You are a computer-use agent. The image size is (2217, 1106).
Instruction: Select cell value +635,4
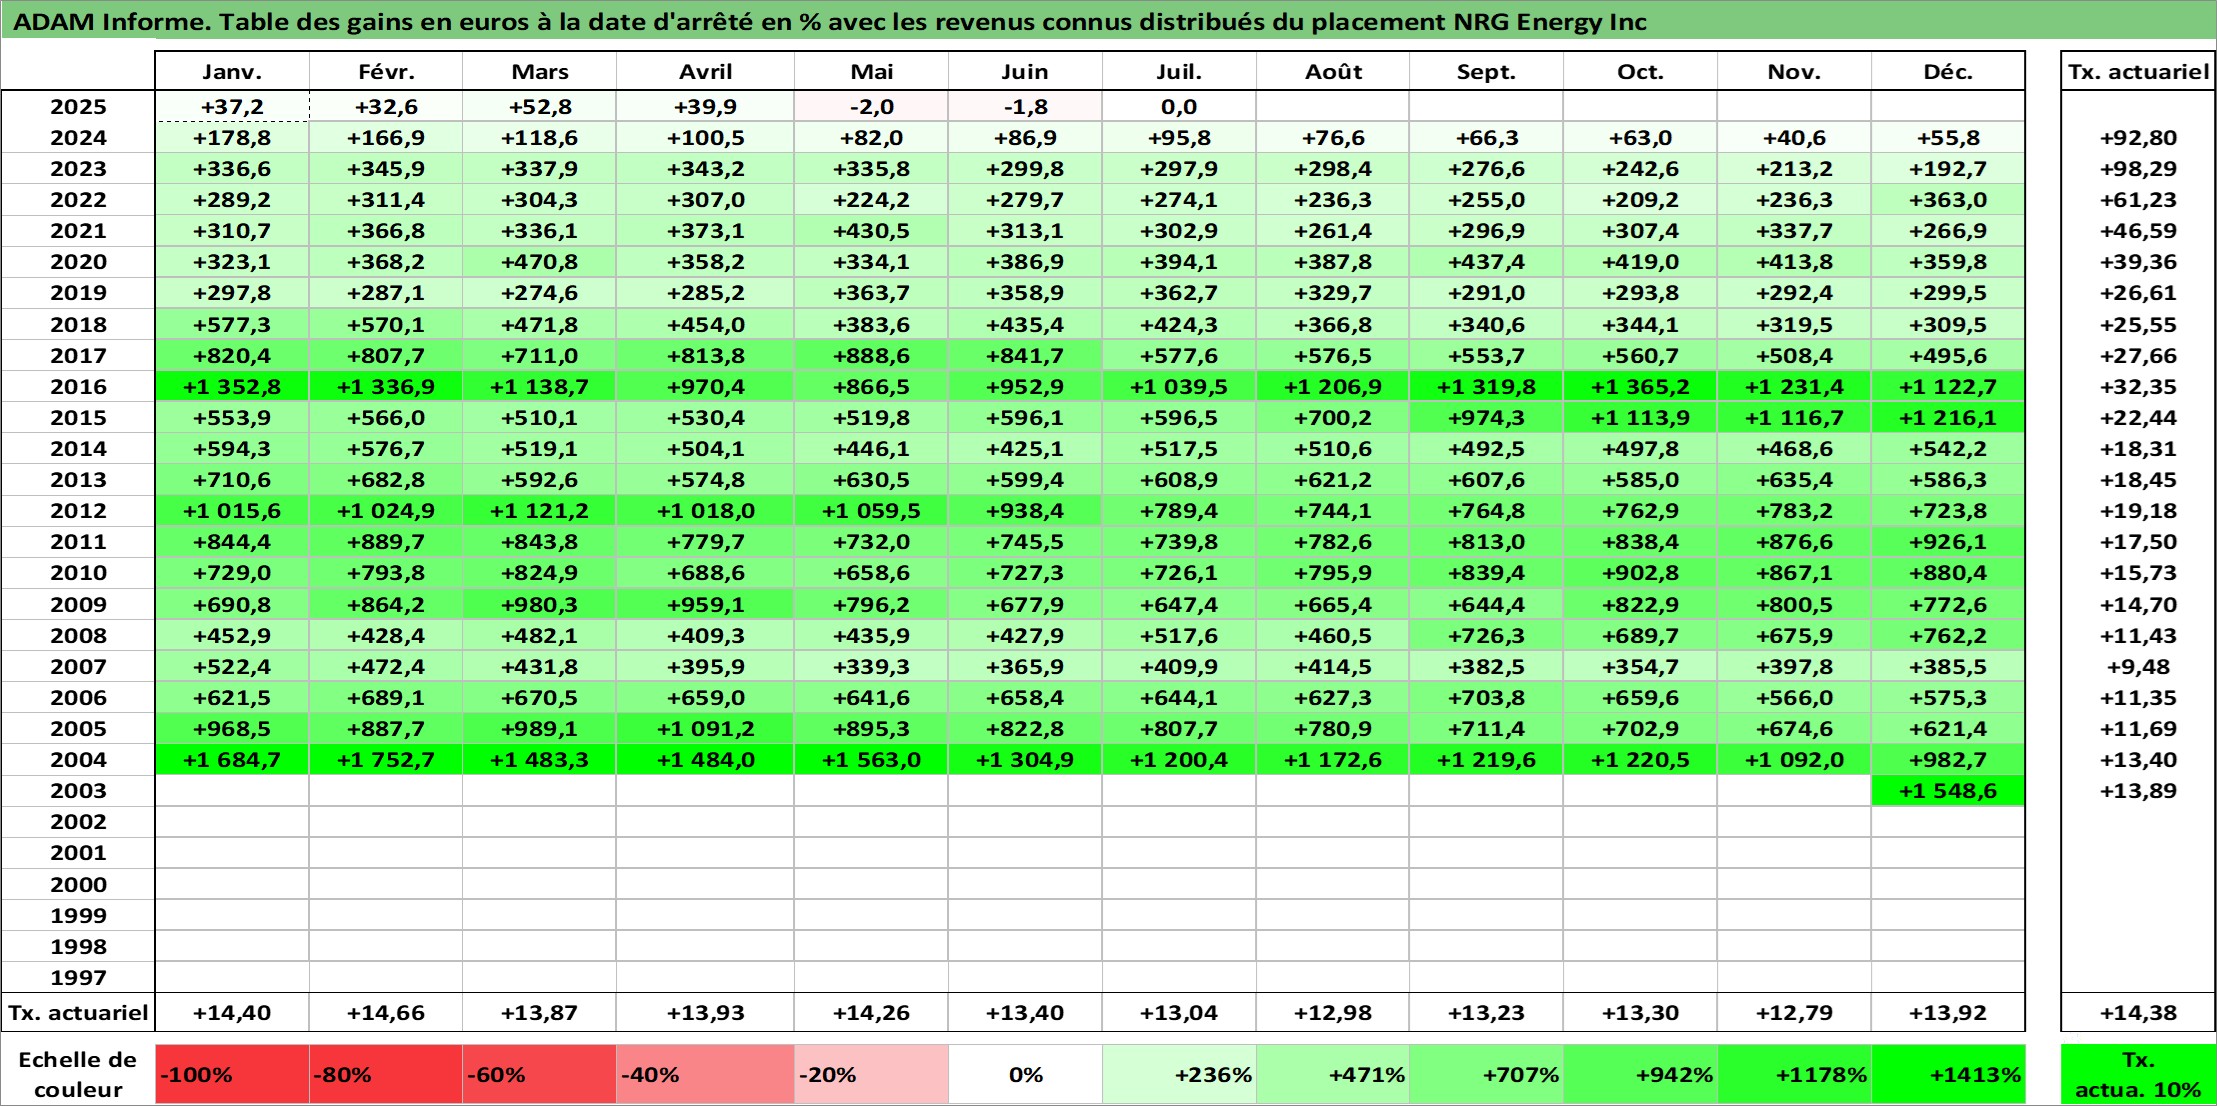pyautogui.click(x=1794, y=480)
